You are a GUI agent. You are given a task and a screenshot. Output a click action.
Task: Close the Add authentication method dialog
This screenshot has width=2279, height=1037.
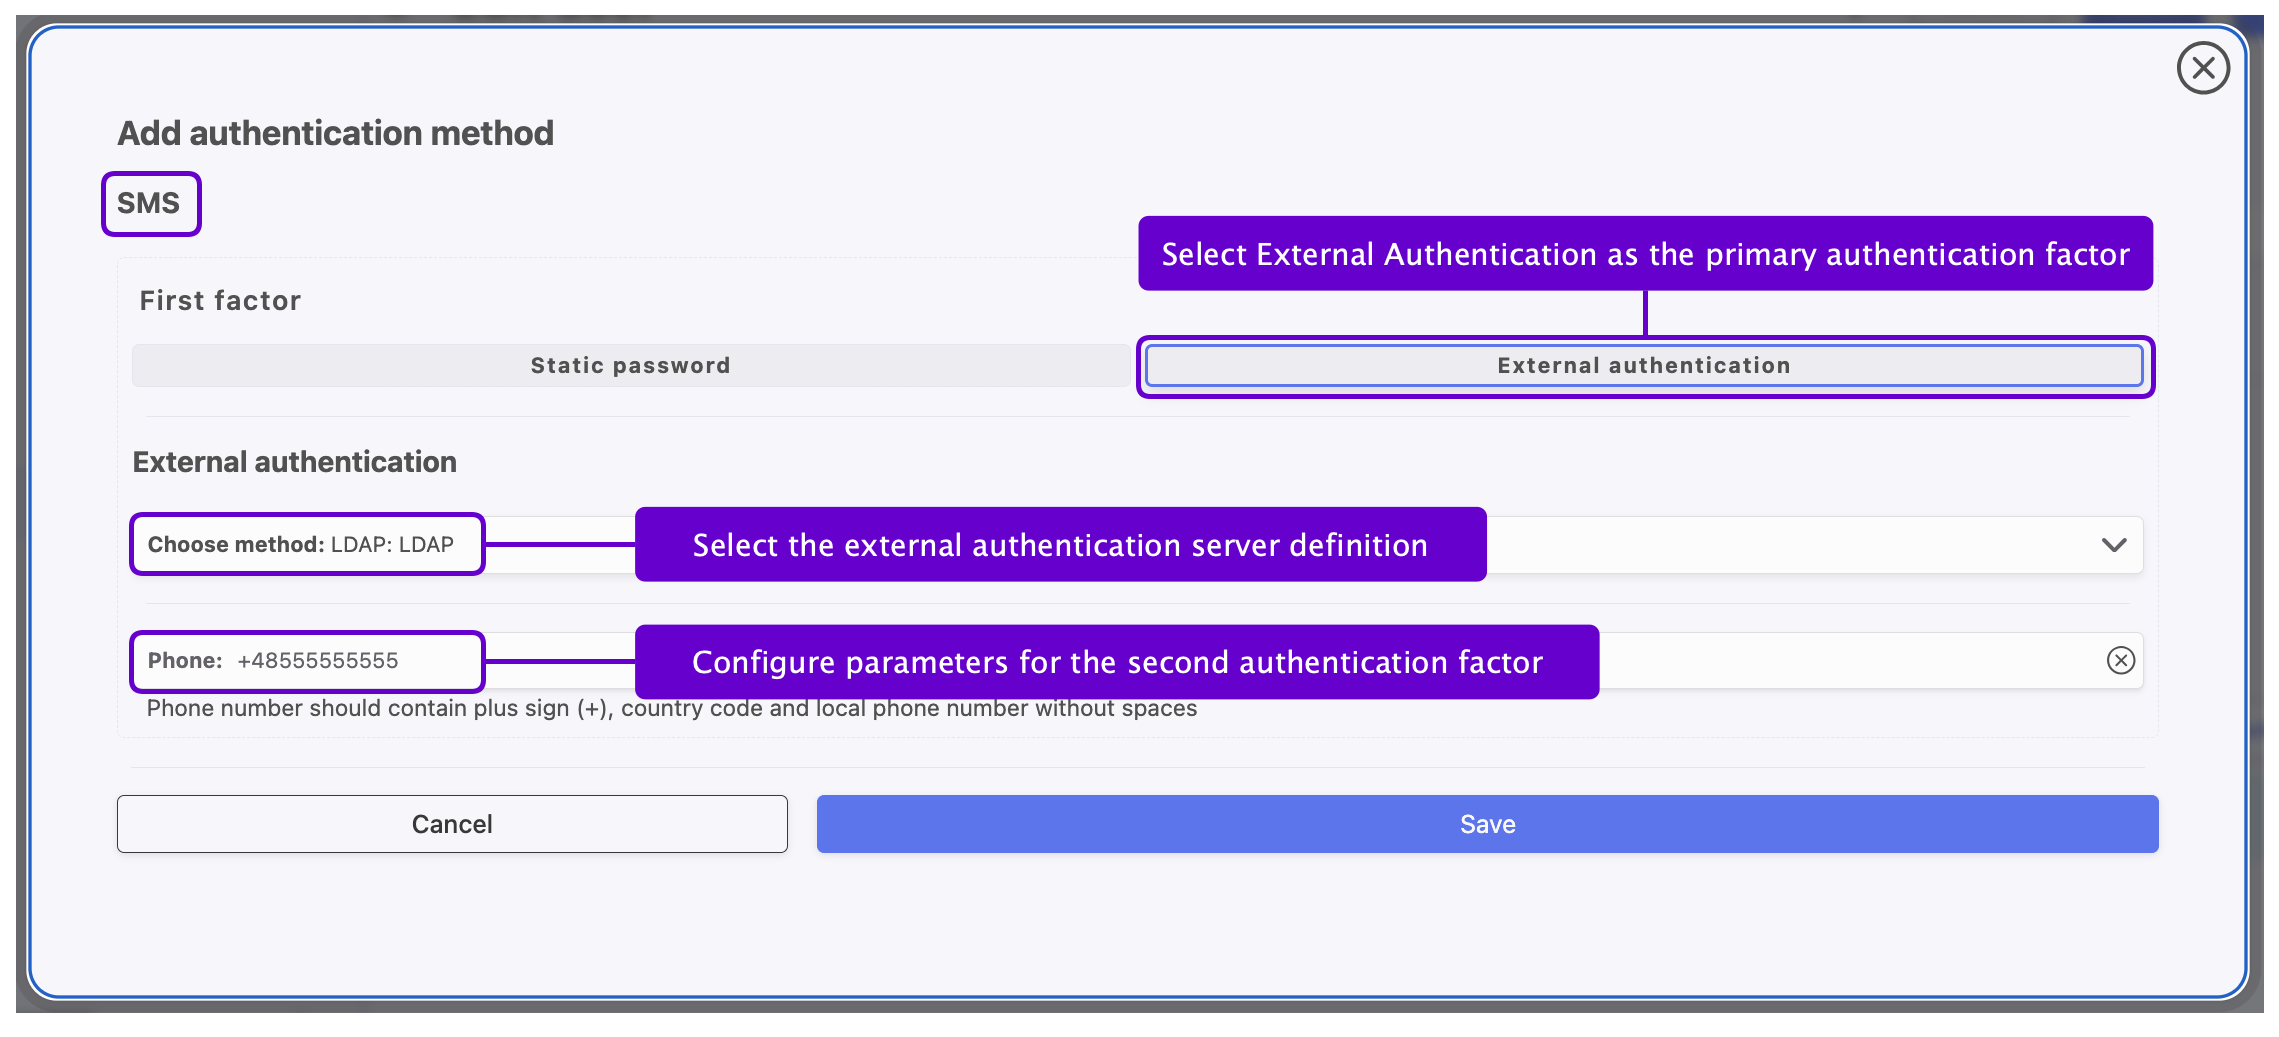pyautogui.click(x=2202, y=68)
